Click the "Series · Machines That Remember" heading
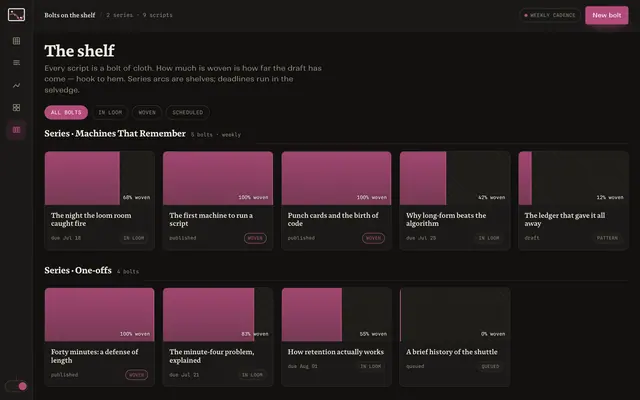Image resolution: width=640 pixels, height=400 pixels. (115, 133)
